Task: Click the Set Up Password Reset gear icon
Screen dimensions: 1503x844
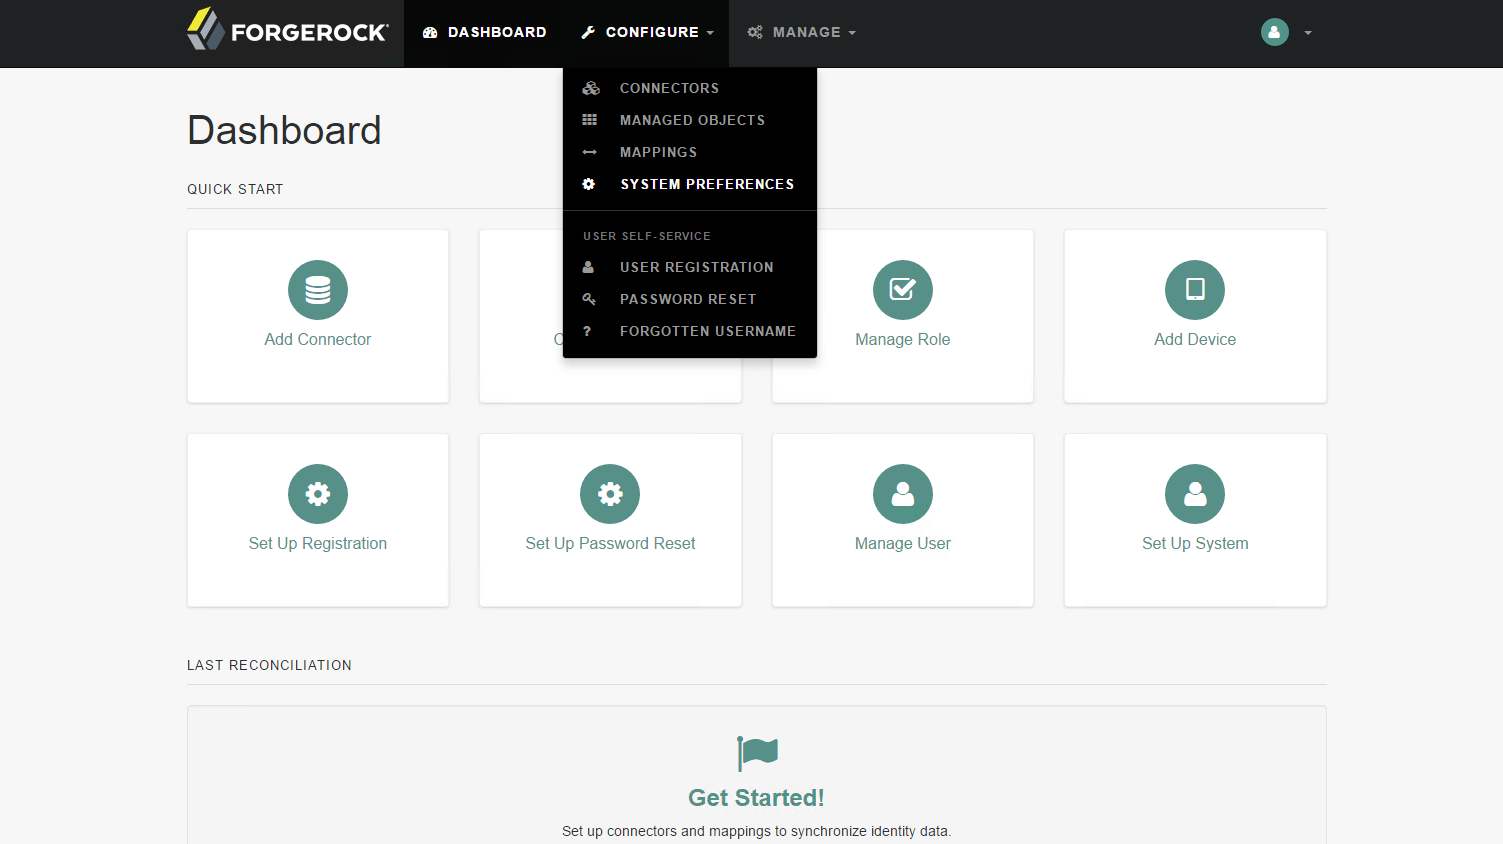Action: tap(610, 494)
